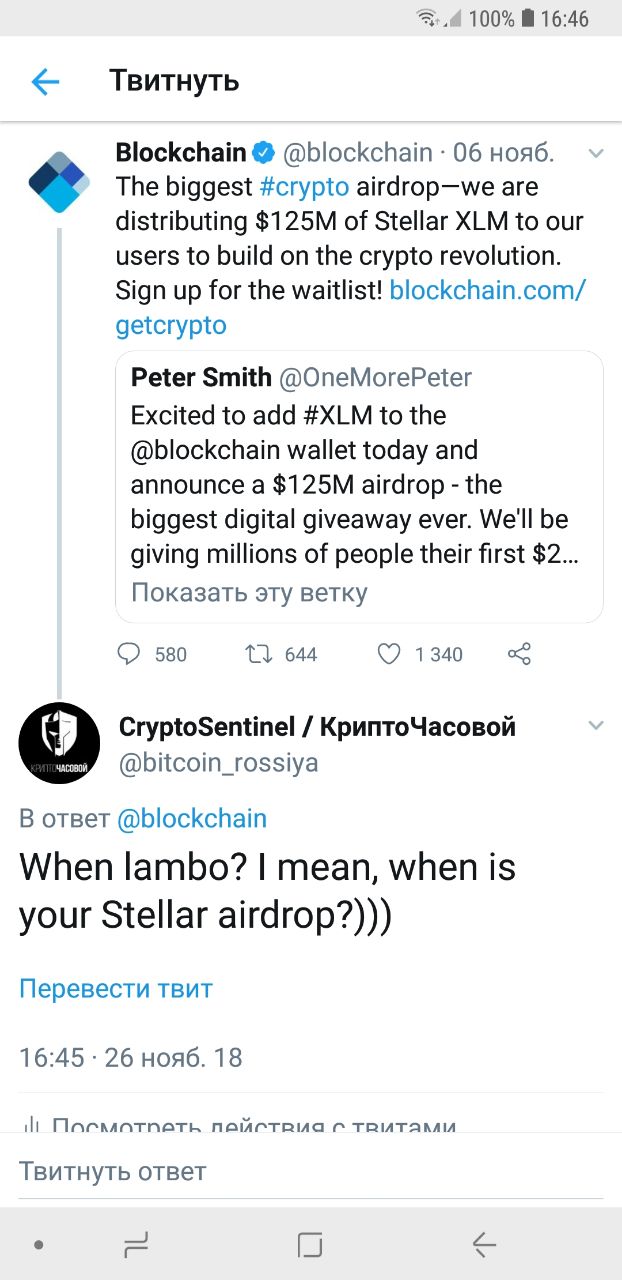Screen dimensions: 622x1280
Task: Tap the 'Твитнуть ответ' reply field
Action: tap(311, 1171)
